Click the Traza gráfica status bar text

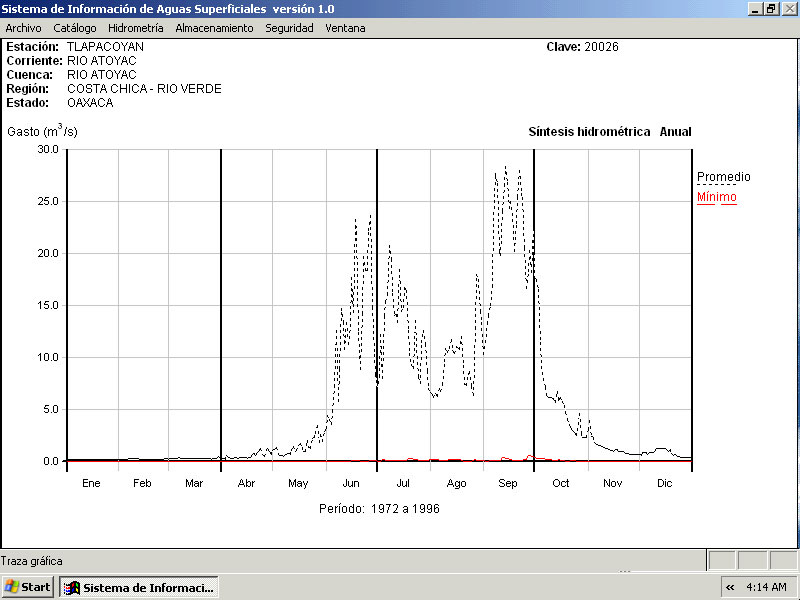(x=32, y=561)
